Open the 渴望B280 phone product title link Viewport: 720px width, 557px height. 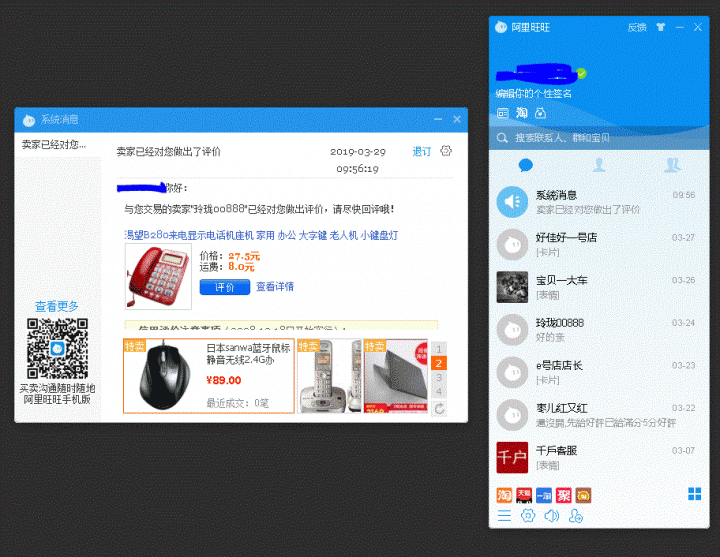pyautogui.click(x=261, y=236)
